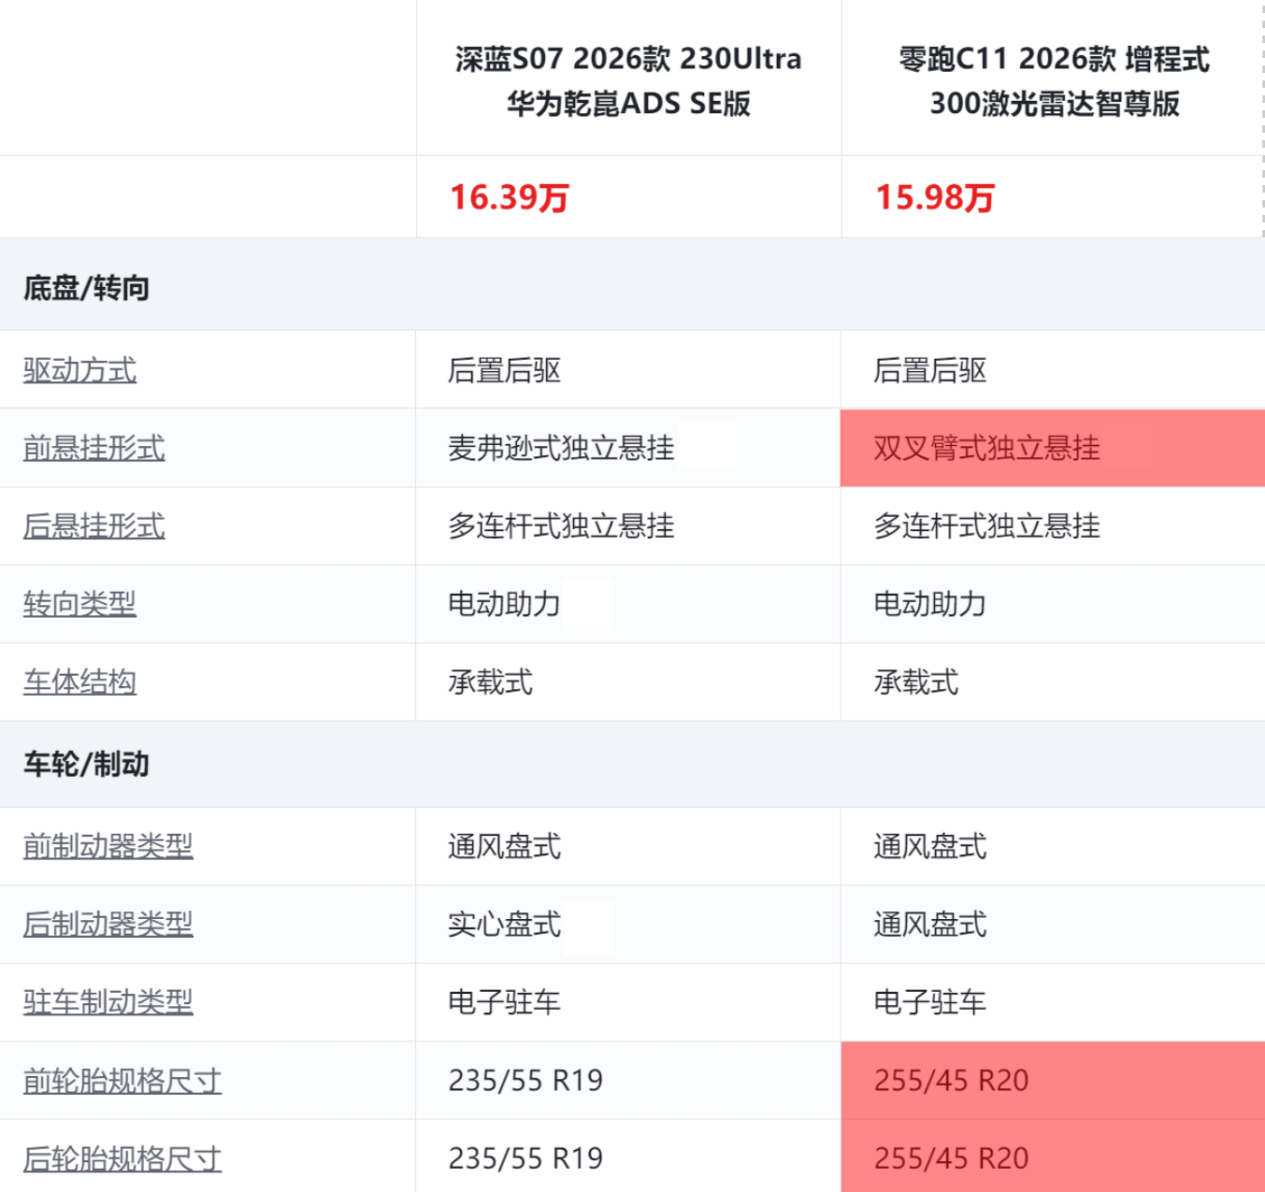Click the 15.98万 price
The image size is (1265, 1192).
[x=935, y=197]
